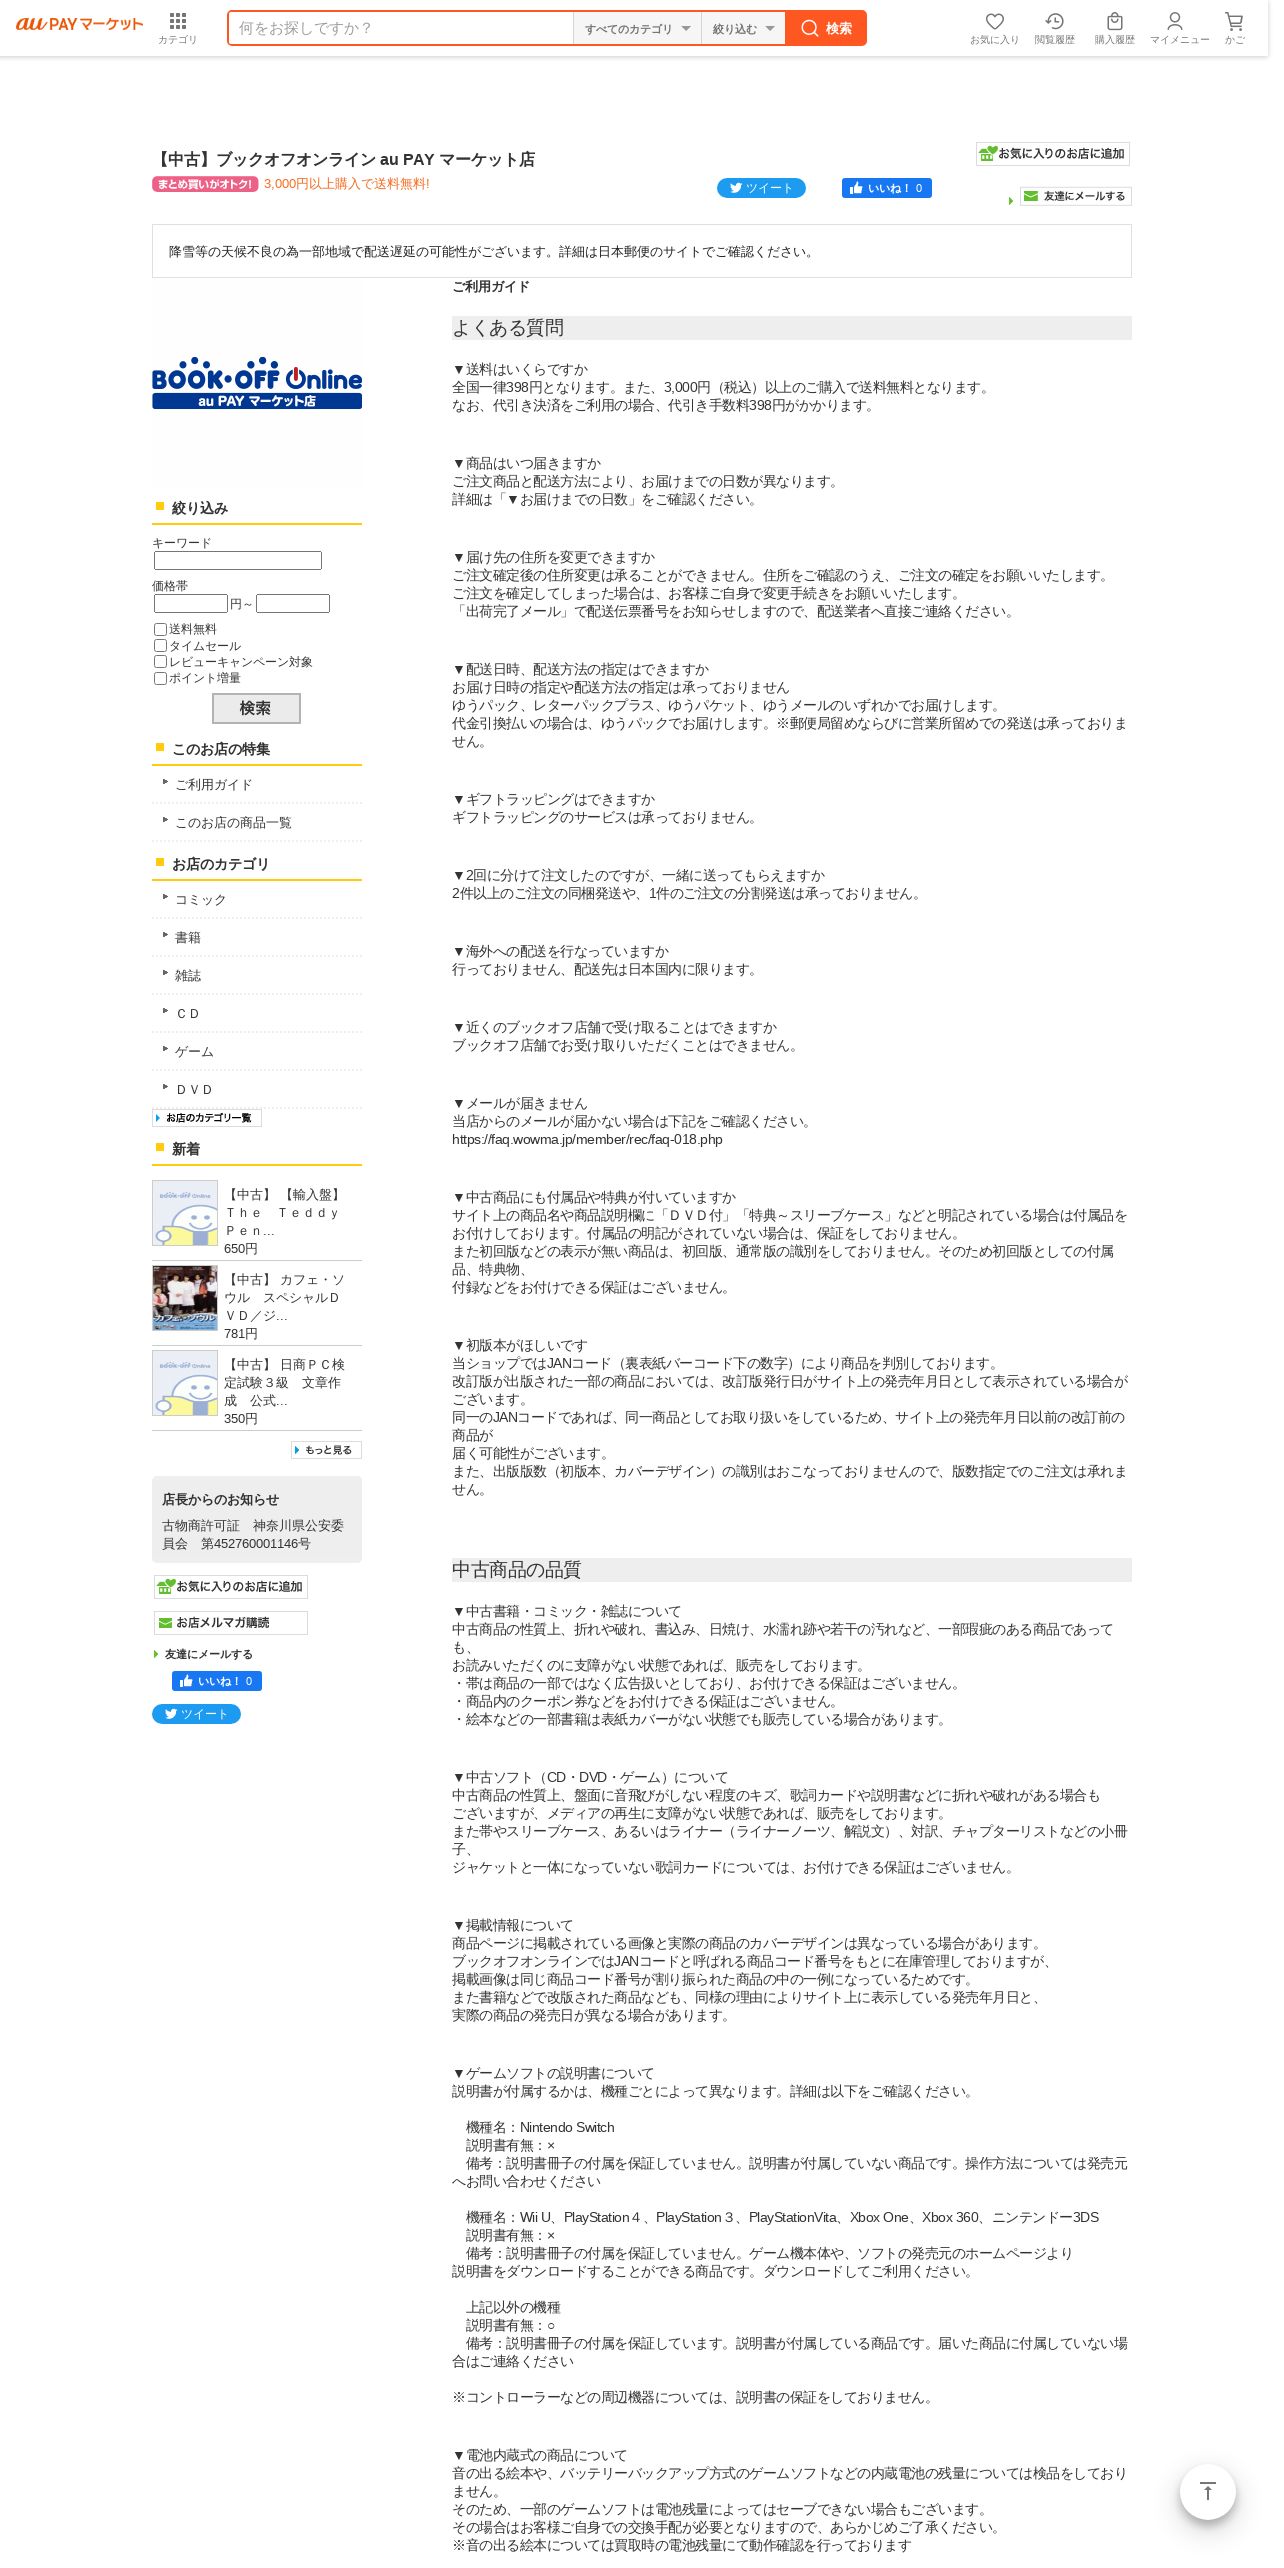1284x2568 pixels.
Task: Open カフェ・ソウル スペシャルDVD title link
Action: click(284, 1298)
